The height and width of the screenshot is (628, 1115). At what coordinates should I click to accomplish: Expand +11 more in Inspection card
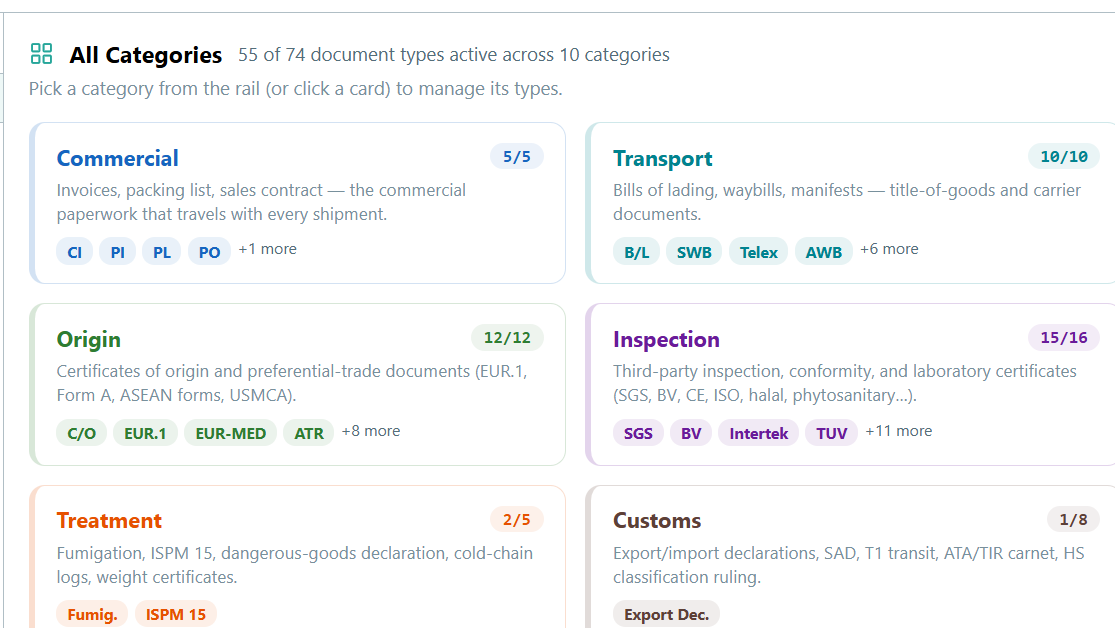[x=898, y=431]
